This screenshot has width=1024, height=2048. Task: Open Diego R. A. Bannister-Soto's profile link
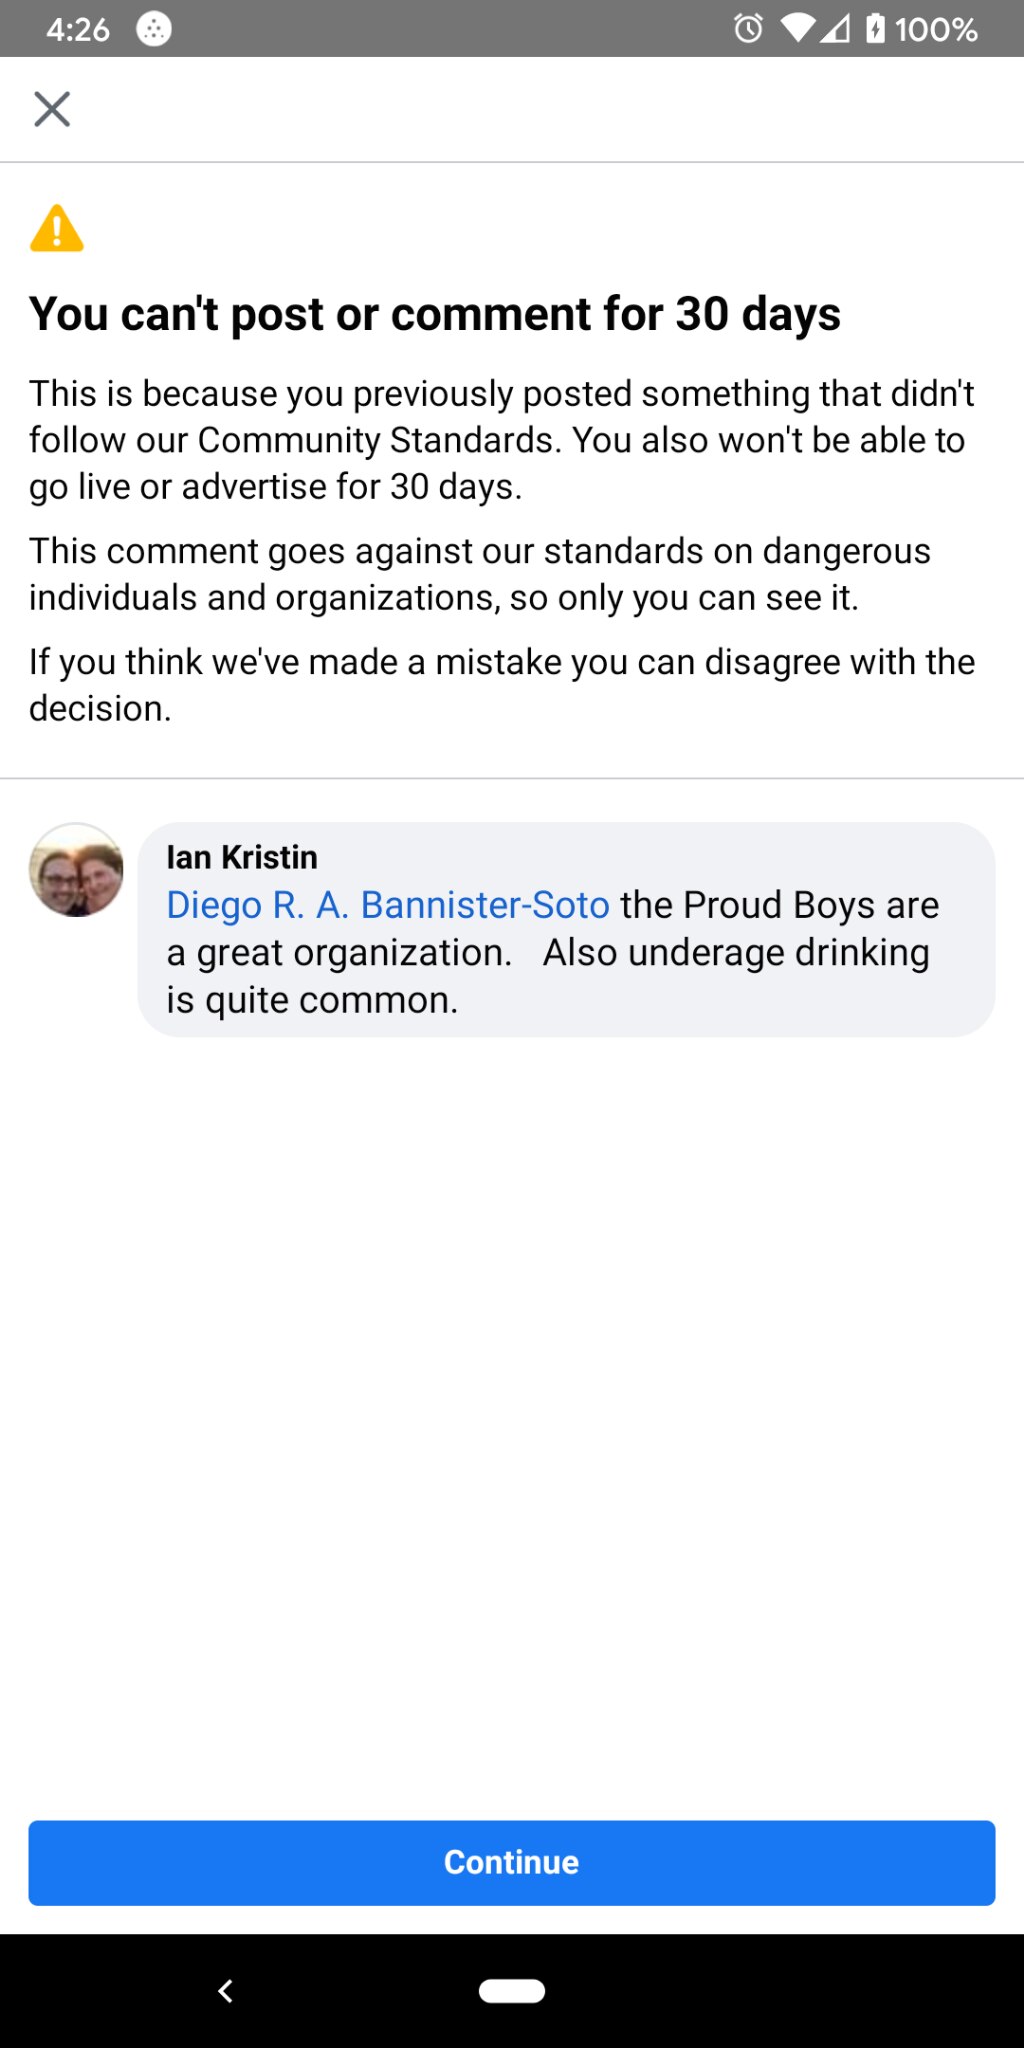point(388,905)
